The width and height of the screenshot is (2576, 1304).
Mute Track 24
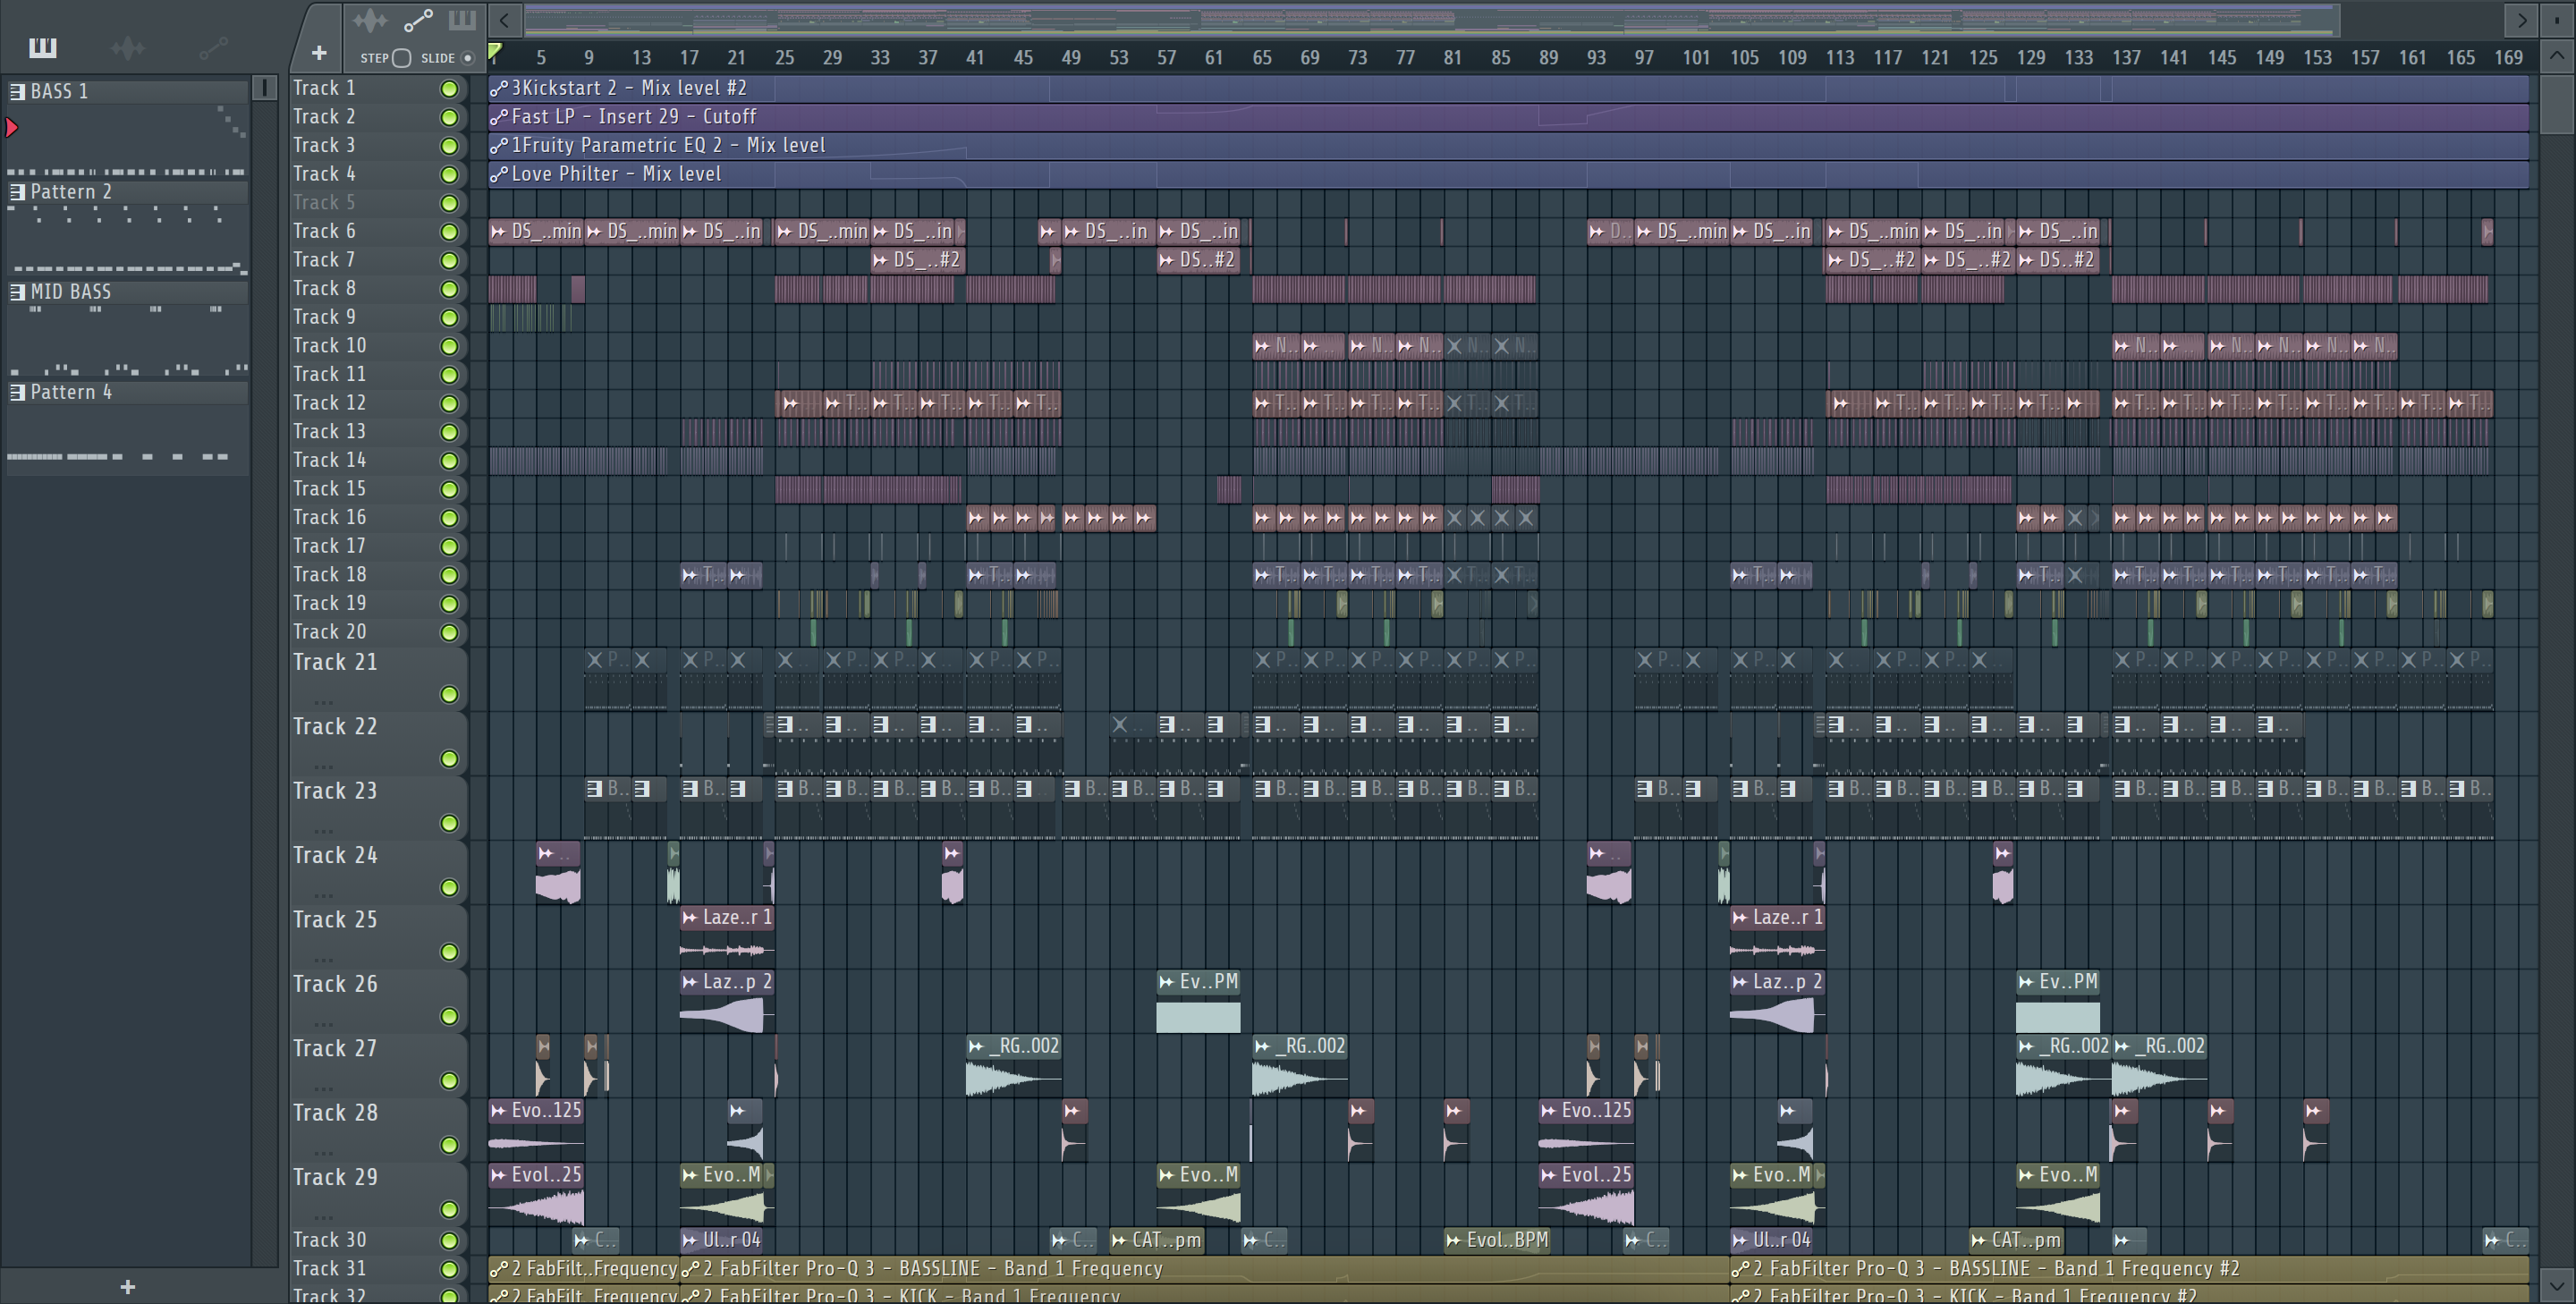pyautogui.click(x=450, y=887)
